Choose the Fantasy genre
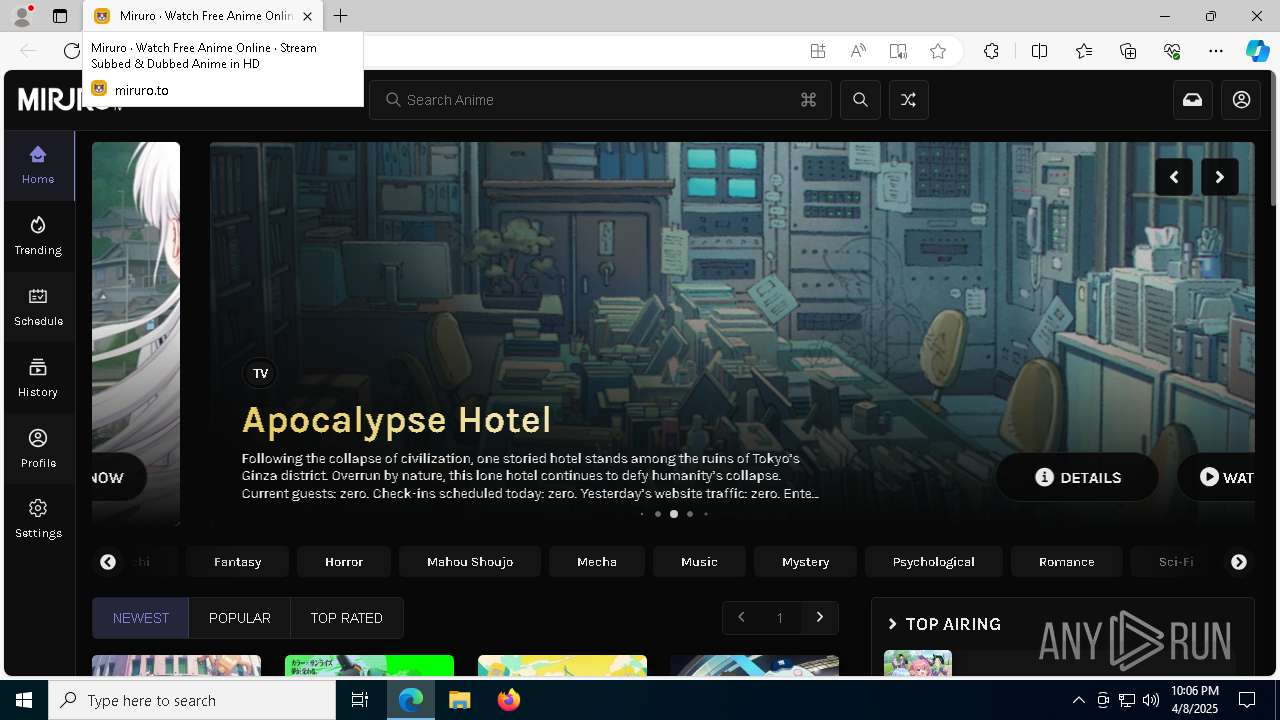Screen dimensions: 1280x720 click(x=238, y=562)
